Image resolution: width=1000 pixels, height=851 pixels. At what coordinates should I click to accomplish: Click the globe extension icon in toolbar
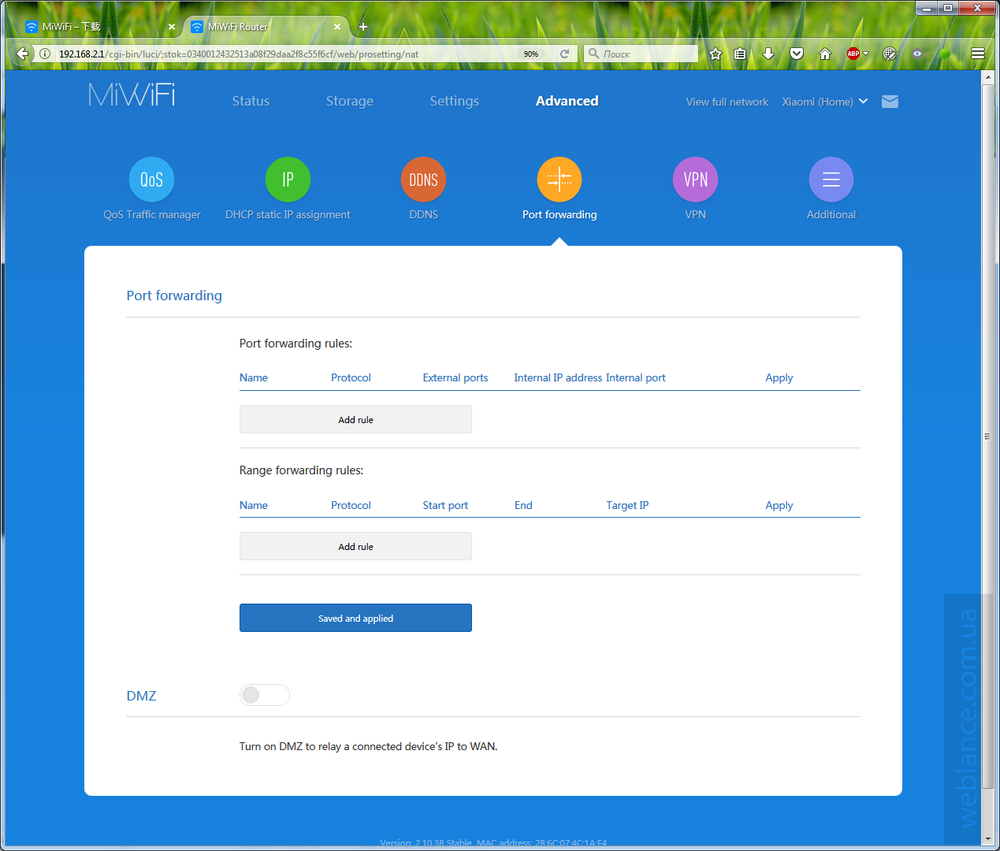[890, 54]
